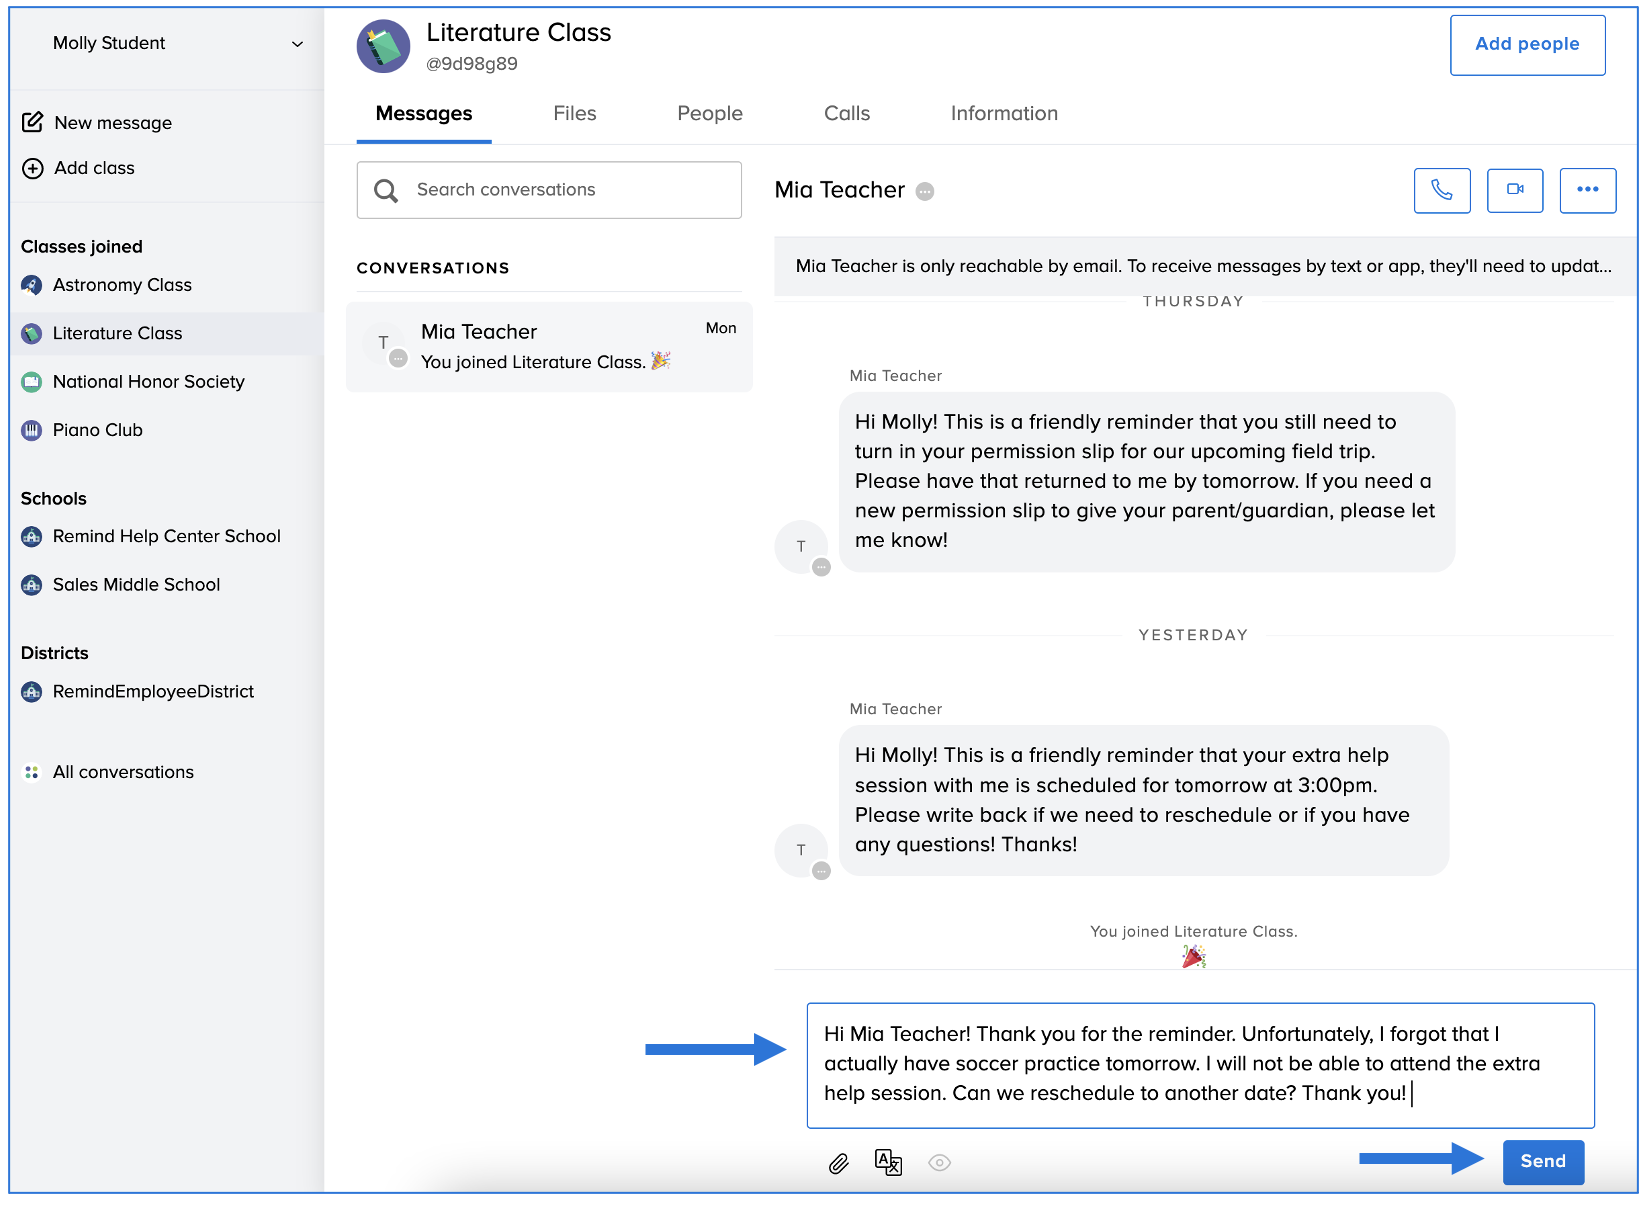This screenshot has height=1207, width=1648.
Task: Start a voice call with Mia Teacher
Action: 1441,190
